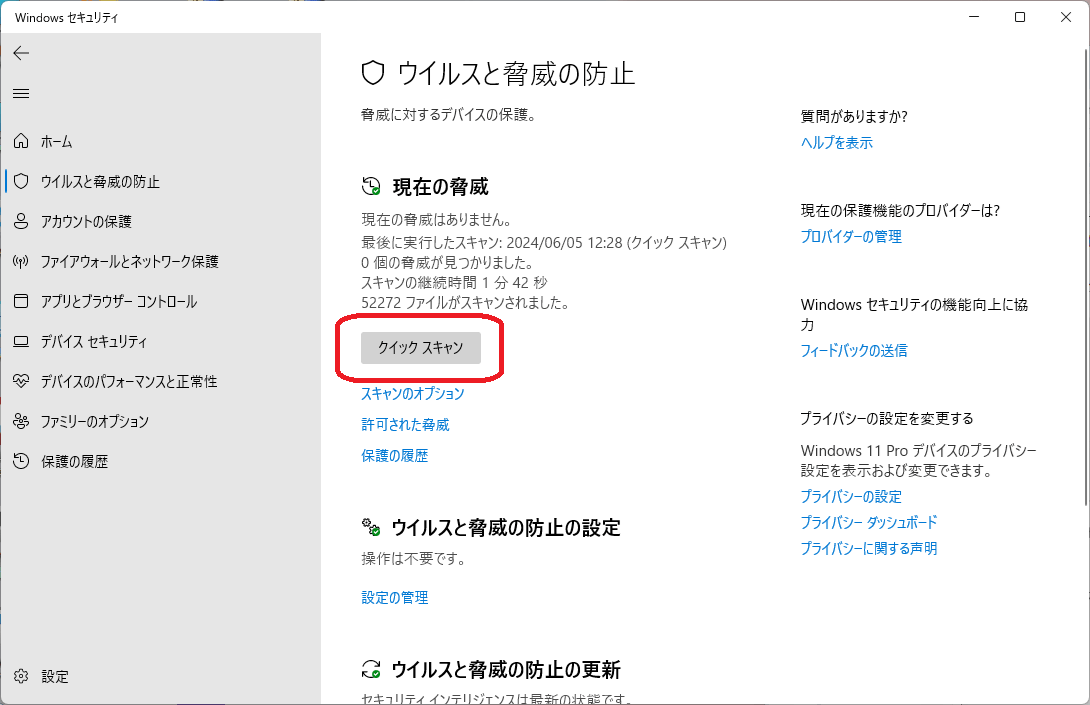Open プライバシーの設定 link
Viewport: 1090px width, 705px height.
click(x=851, y=496)
